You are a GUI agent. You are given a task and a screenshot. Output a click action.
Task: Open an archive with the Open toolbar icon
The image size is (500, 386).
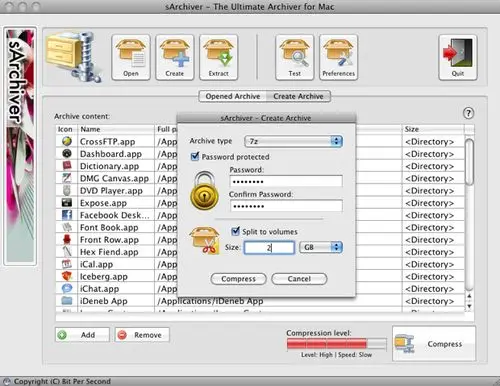tap(131, 57)
